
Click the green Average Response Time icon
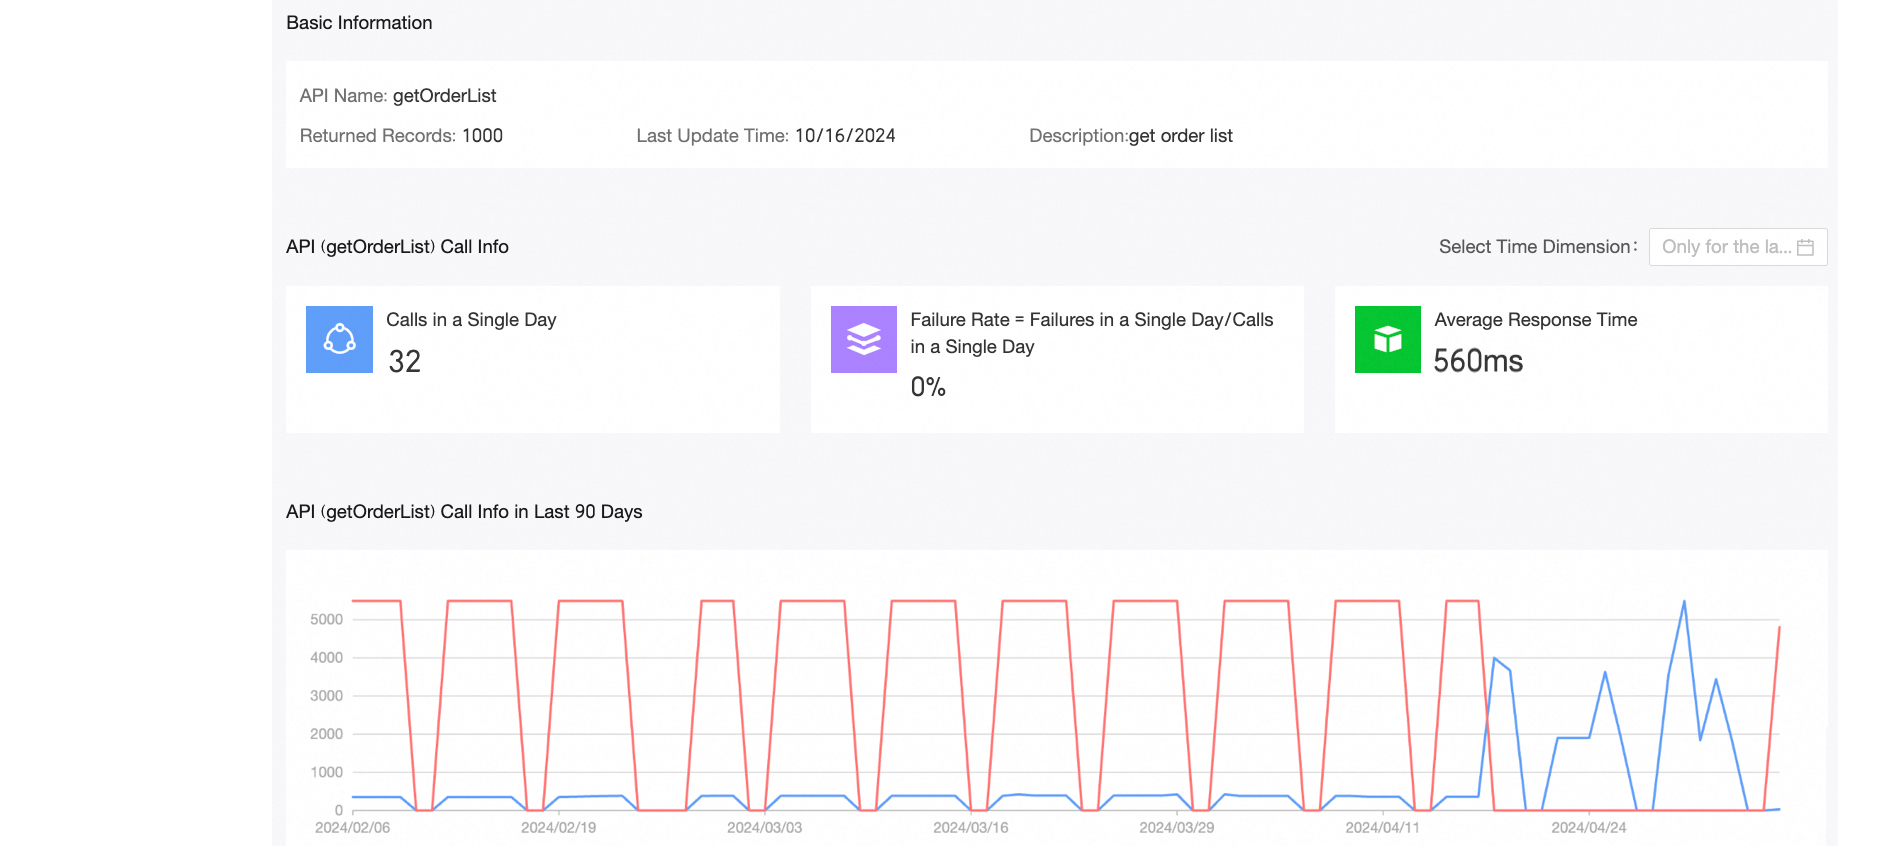click(1387, 339)
